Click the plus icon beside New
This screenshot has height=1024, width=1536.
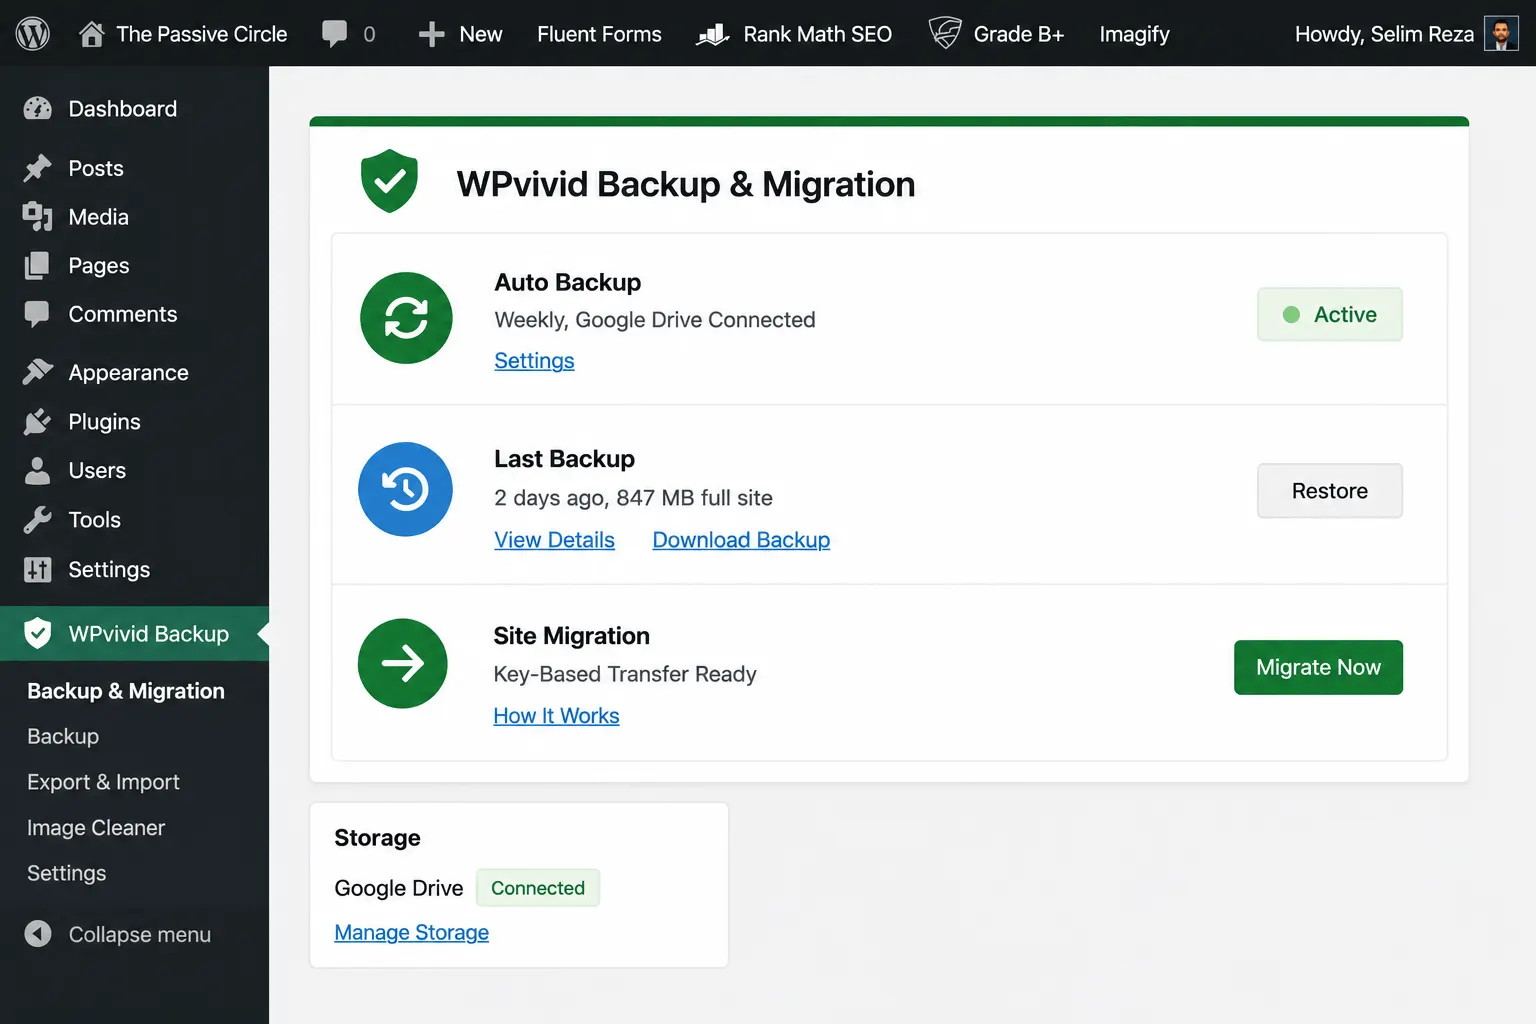coord(431,34)
